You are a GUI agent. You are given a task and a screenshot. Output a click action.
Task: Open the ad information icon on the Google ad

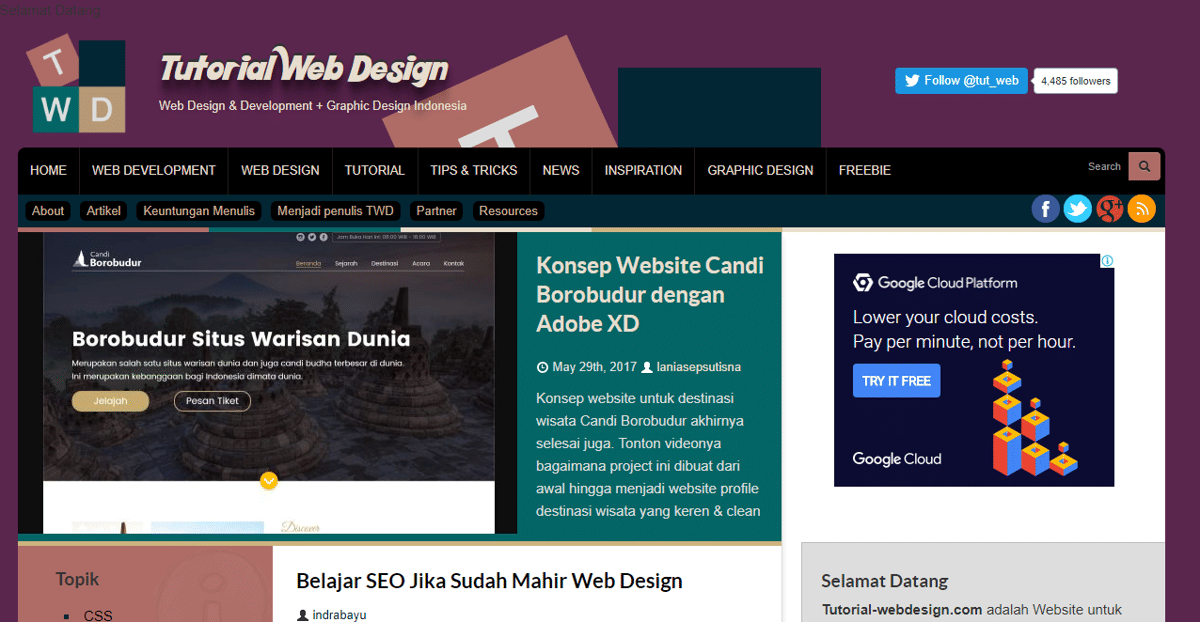tap(1107, 261)
